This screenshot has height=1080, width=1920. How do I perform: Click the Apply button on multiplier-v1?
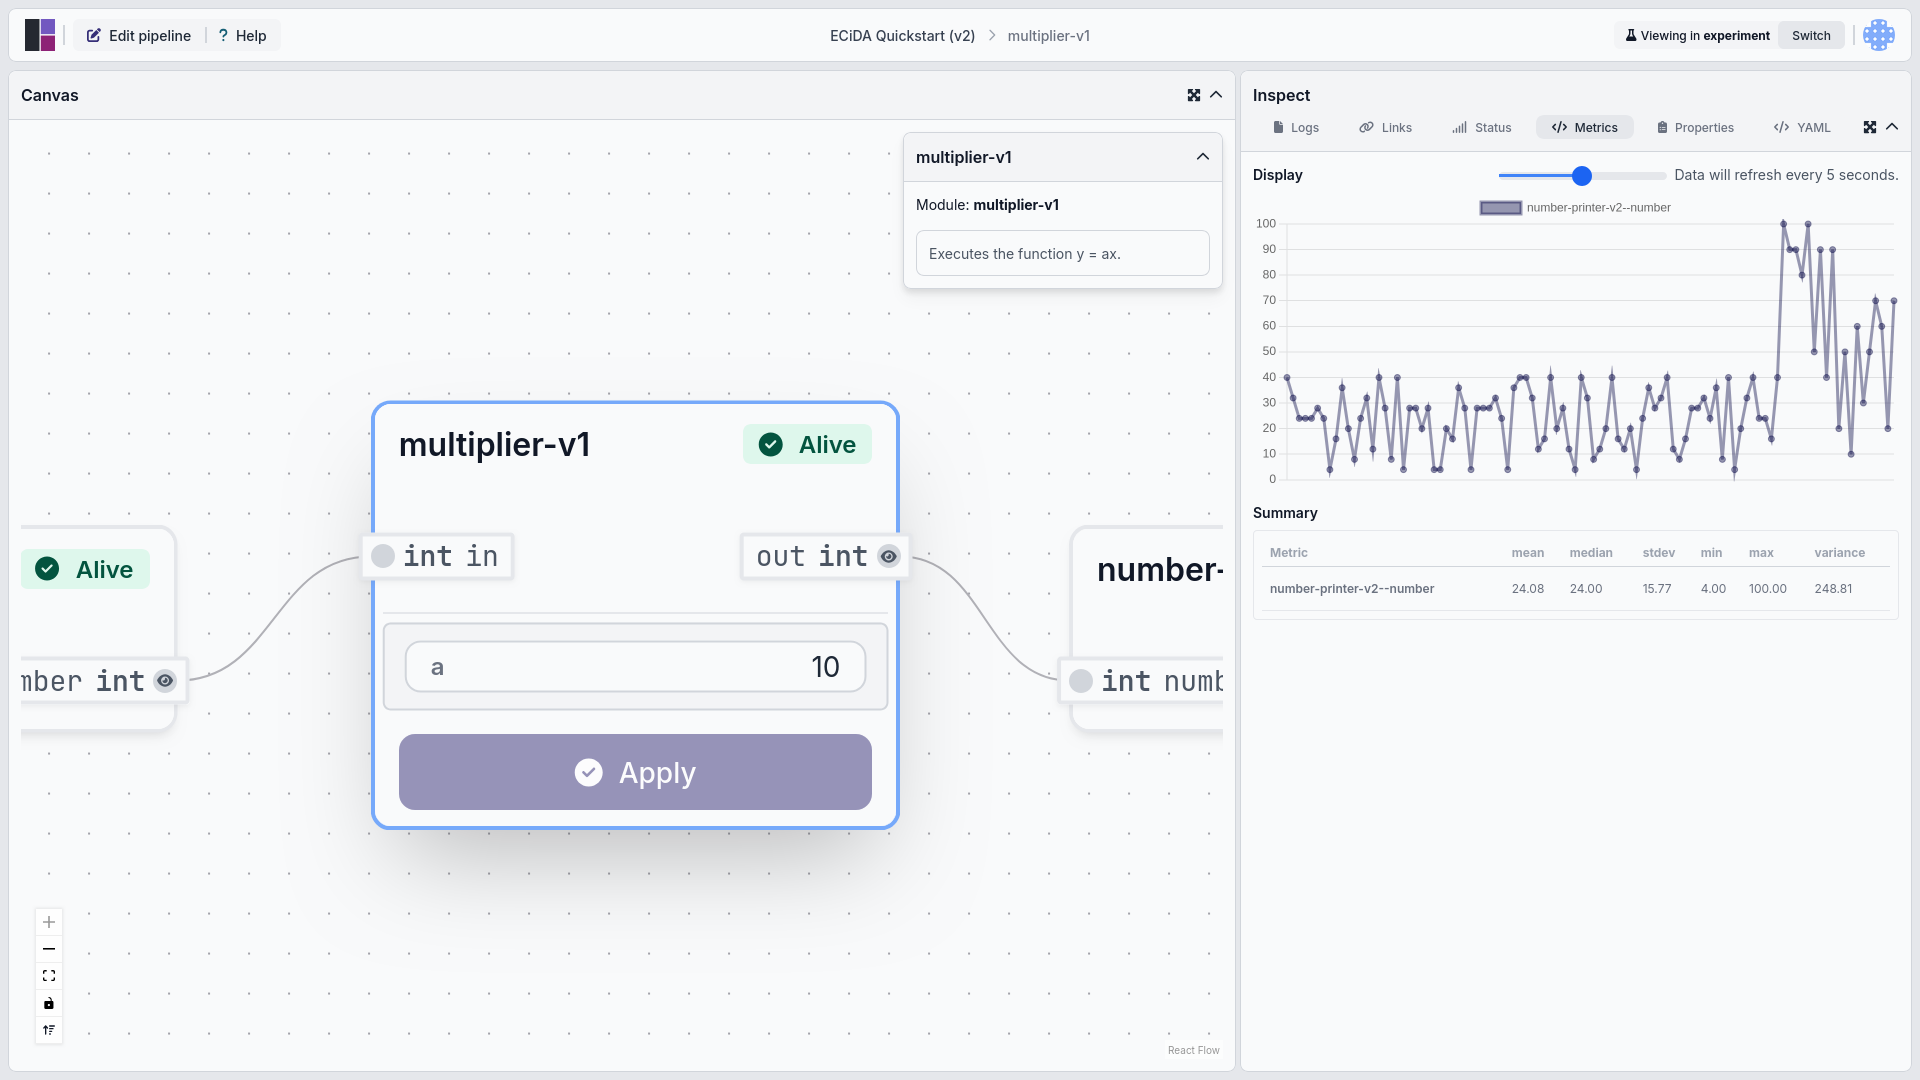pos(635,772)
